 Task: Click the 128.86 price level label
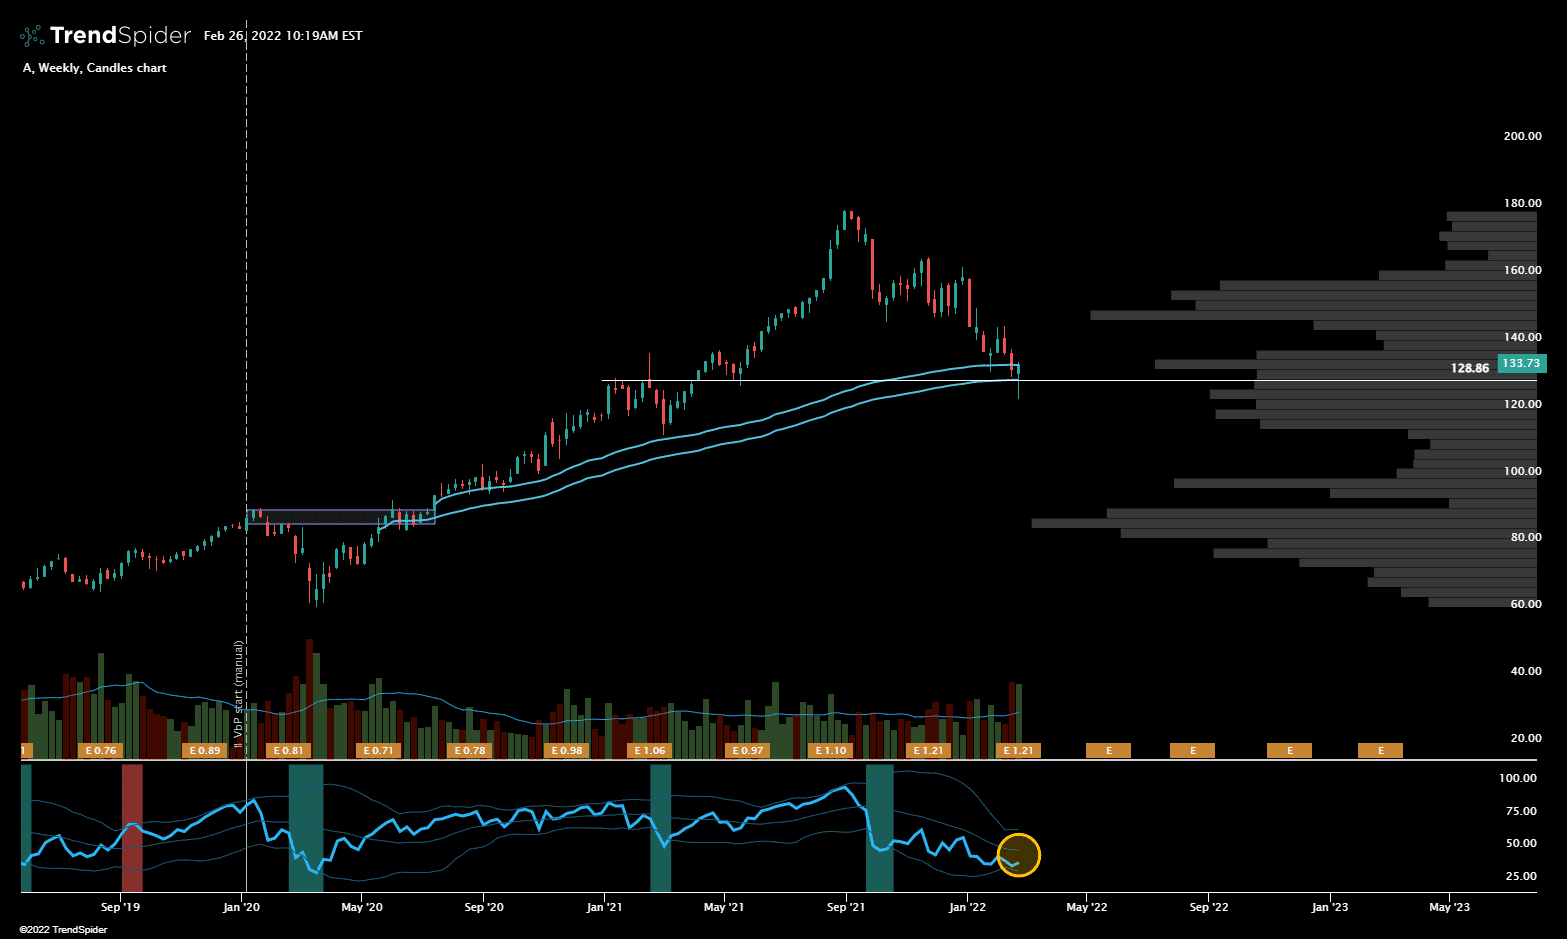tap(1468, 369)
